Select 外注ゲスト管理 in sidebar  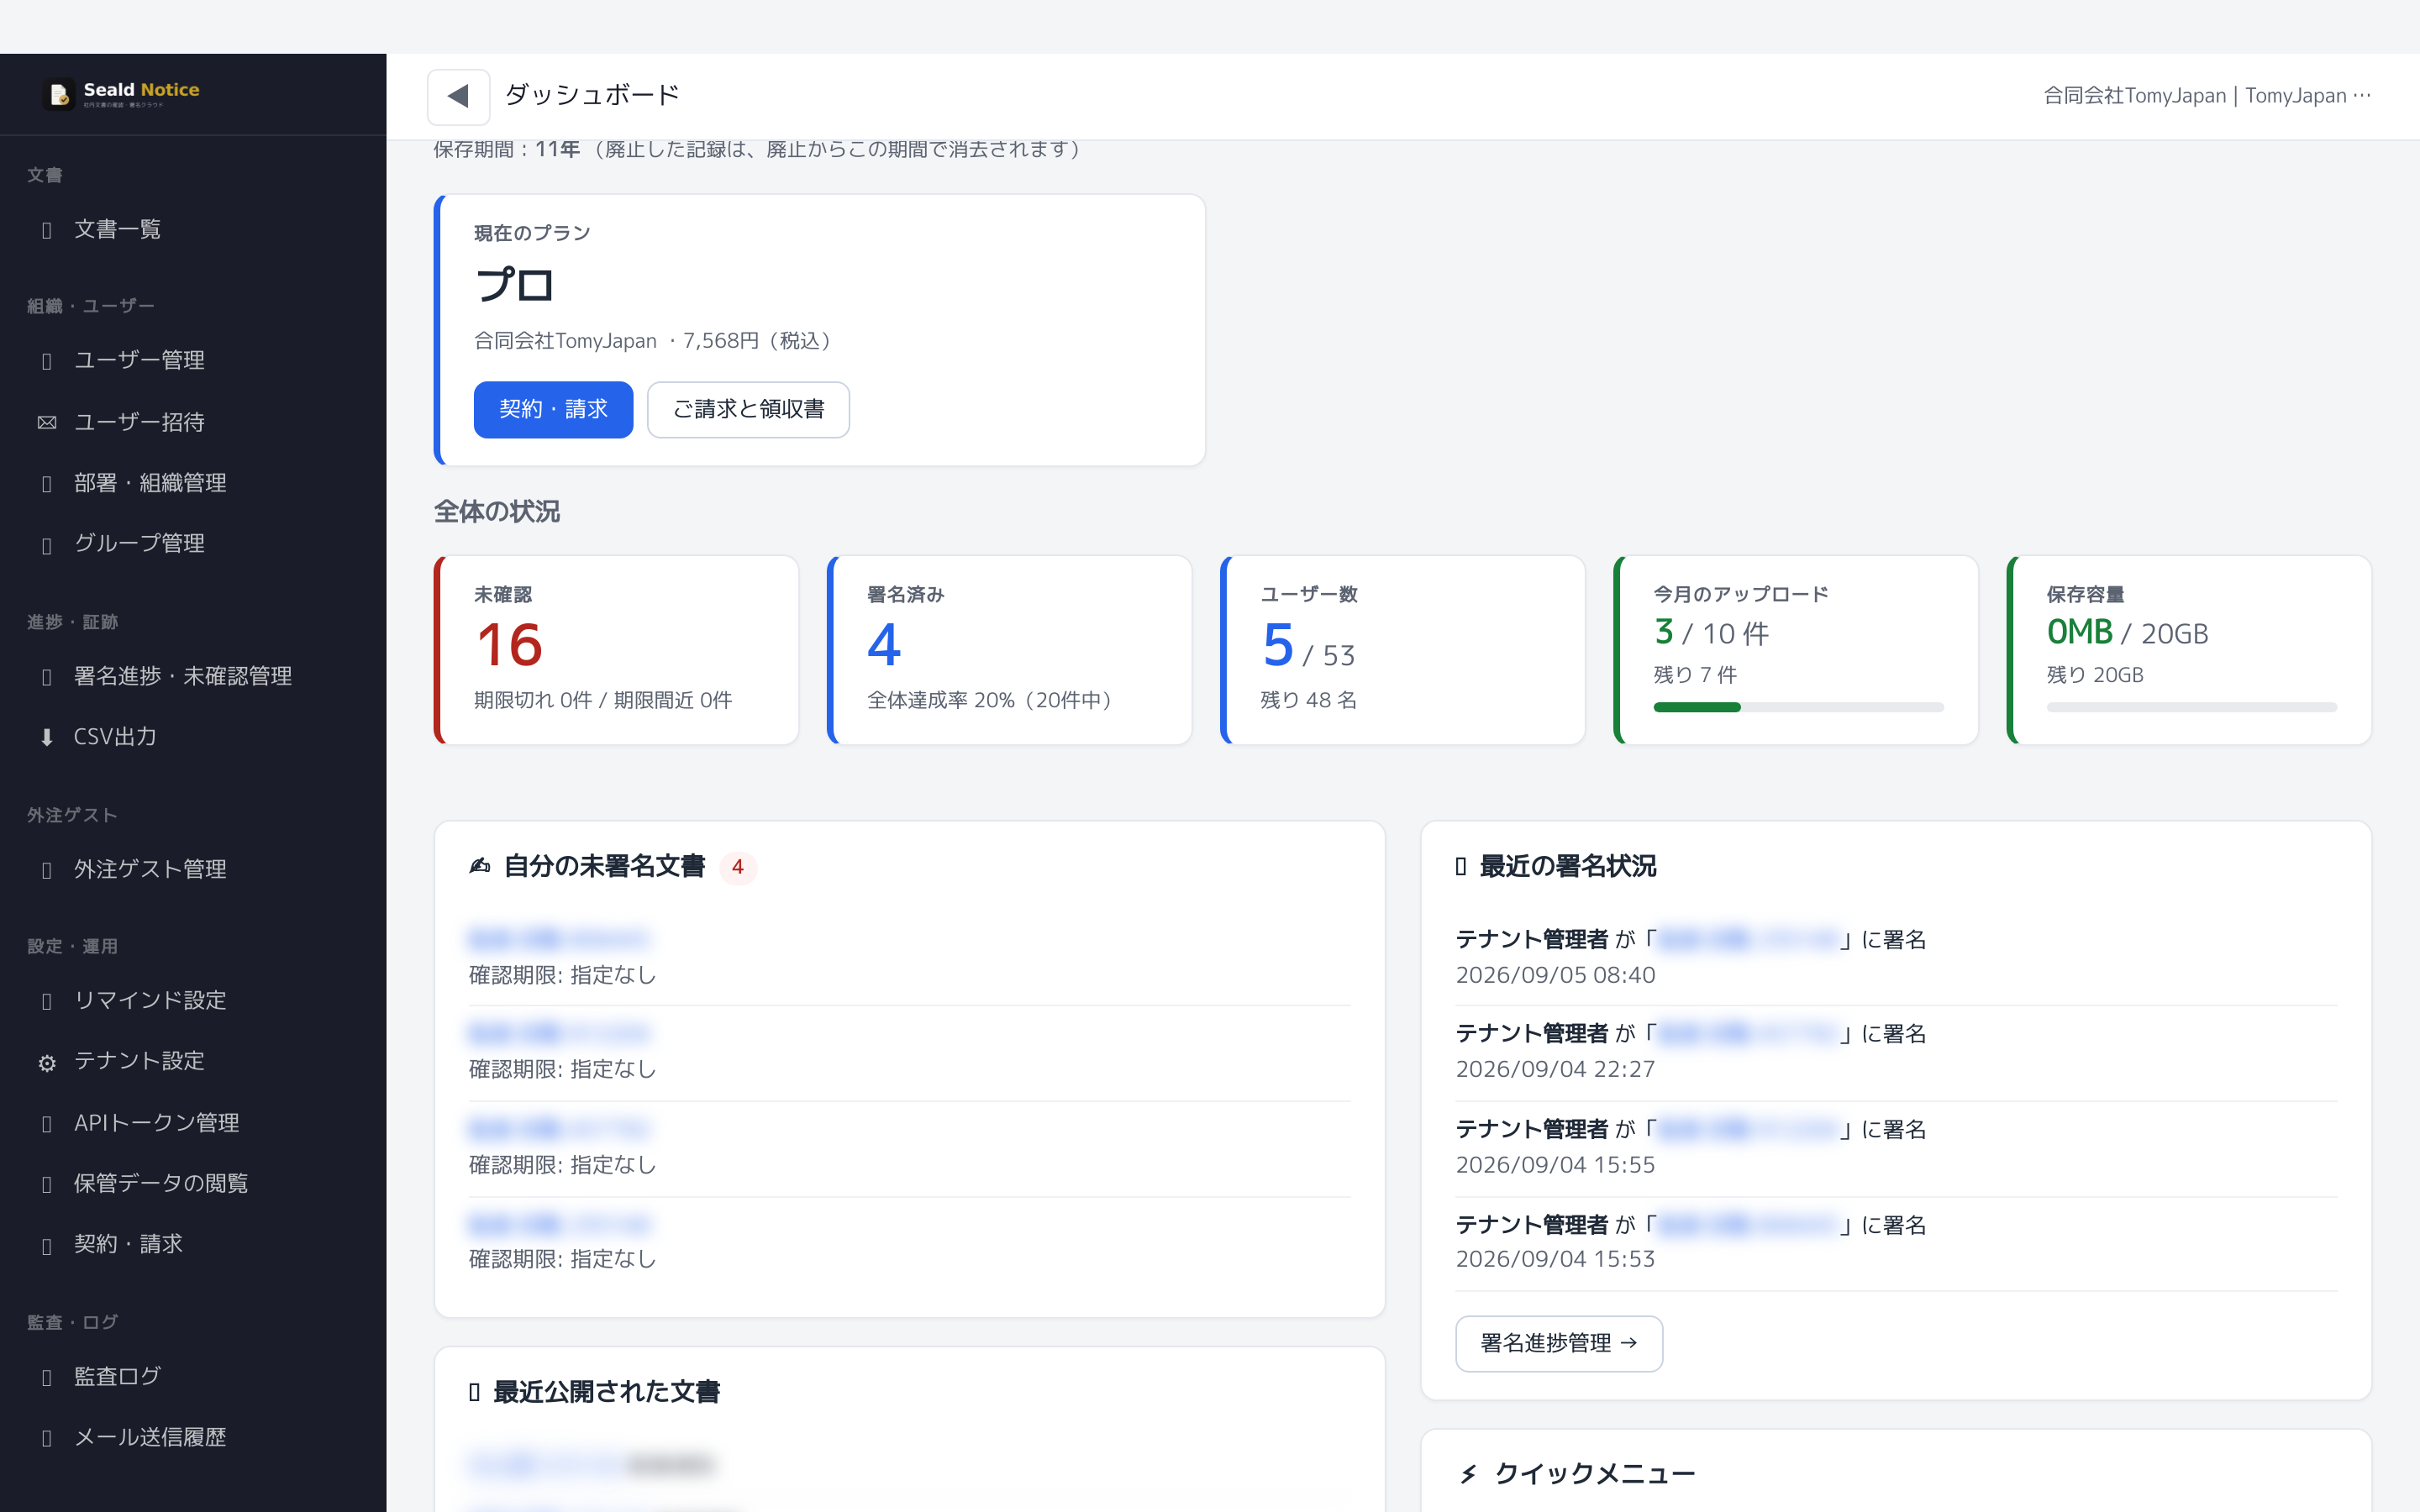pyautogui.click(x=193, y=870)
